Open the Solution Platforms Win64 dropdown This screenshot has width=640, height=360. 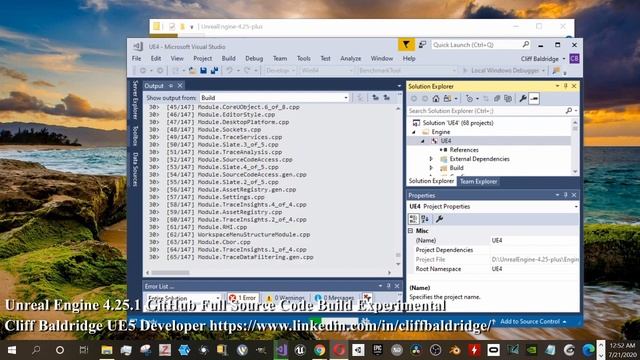click(x=327, y=71)
